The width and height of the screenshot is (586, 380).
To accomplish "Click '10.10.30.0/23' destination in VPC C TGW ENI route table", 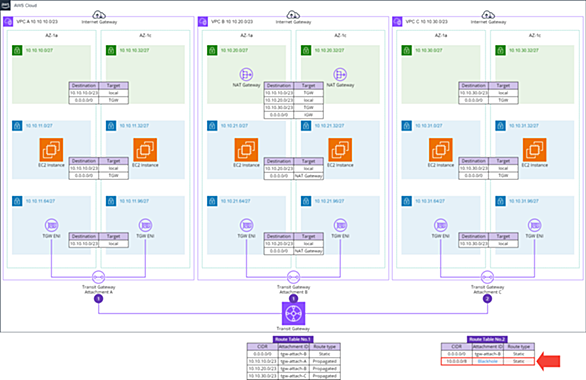I will (x=474, y=244).
